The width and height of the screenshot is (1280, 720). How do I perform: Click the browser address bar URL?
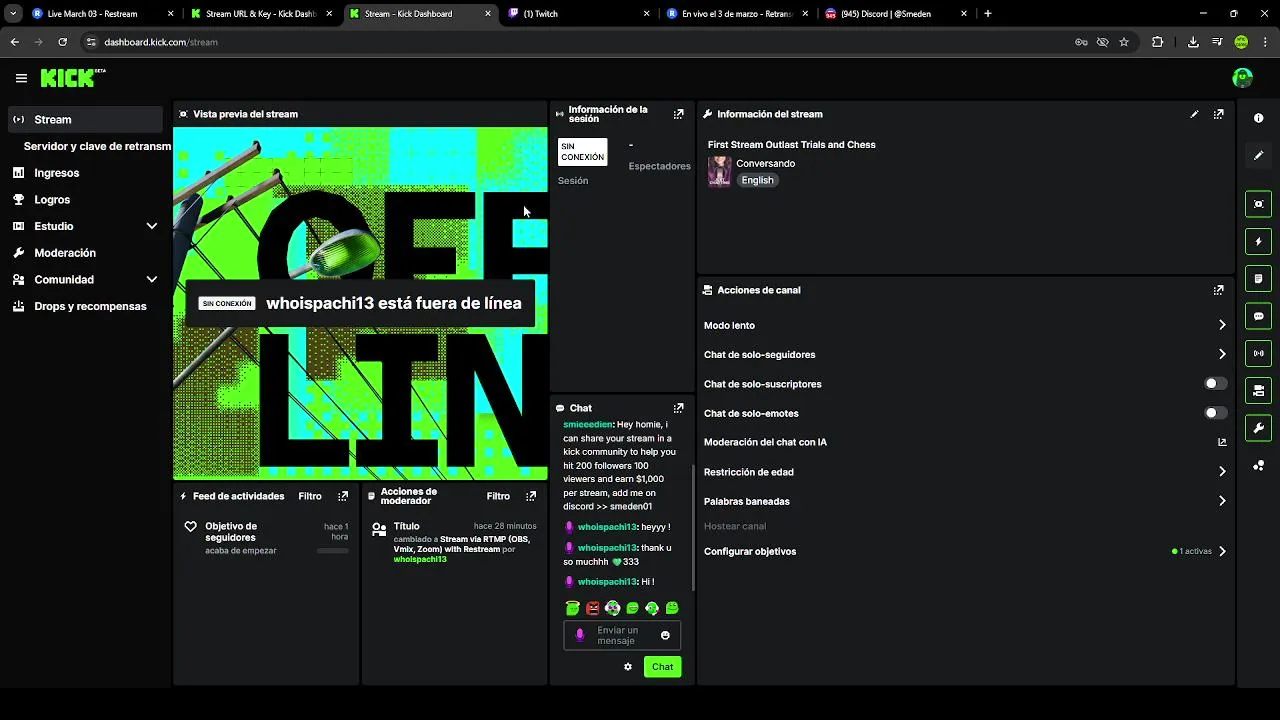[x=161, y=42]
